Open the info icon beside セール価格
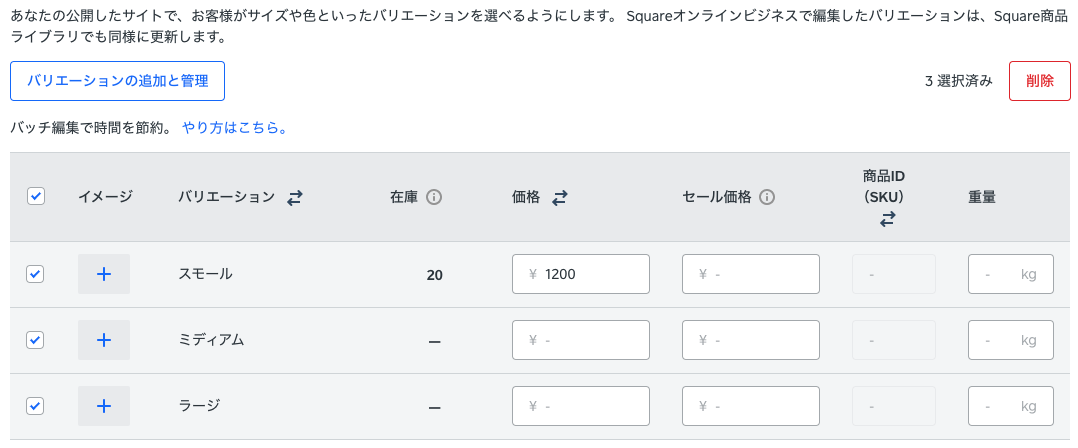This screenshot has width=1078, height=448. 767,198
